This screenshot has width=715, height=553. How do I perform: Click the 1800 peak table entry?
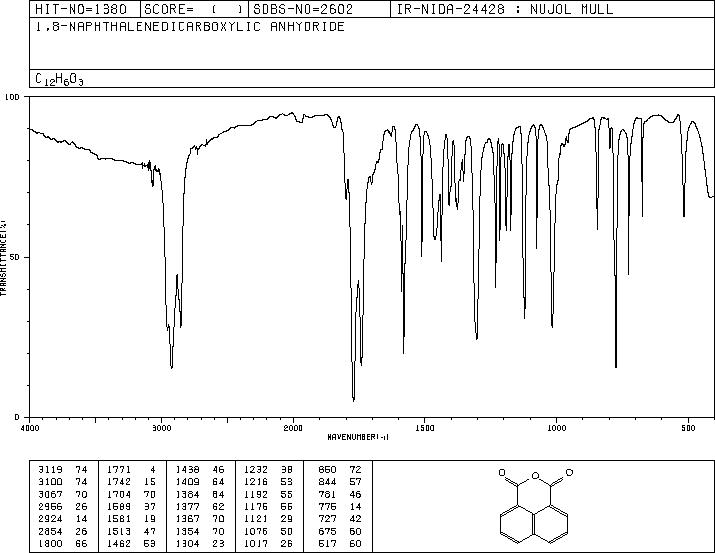coord(62,544)
